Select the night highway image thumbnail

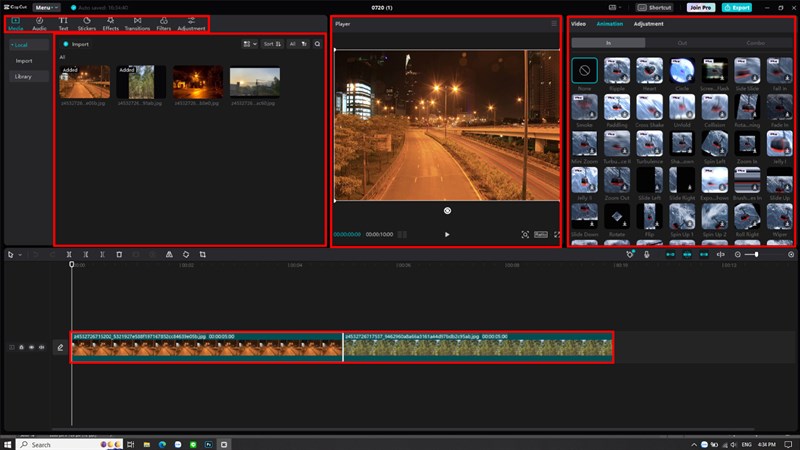point(85,82)
